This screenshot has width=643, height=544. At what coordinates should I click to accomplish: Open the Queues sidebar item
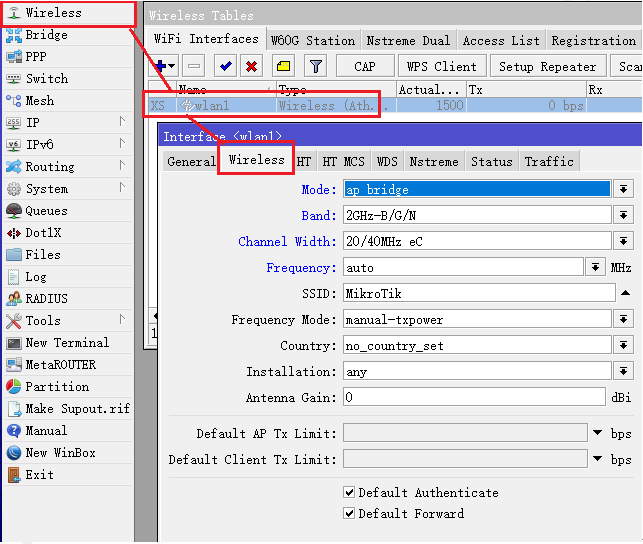tap(46, 211)
